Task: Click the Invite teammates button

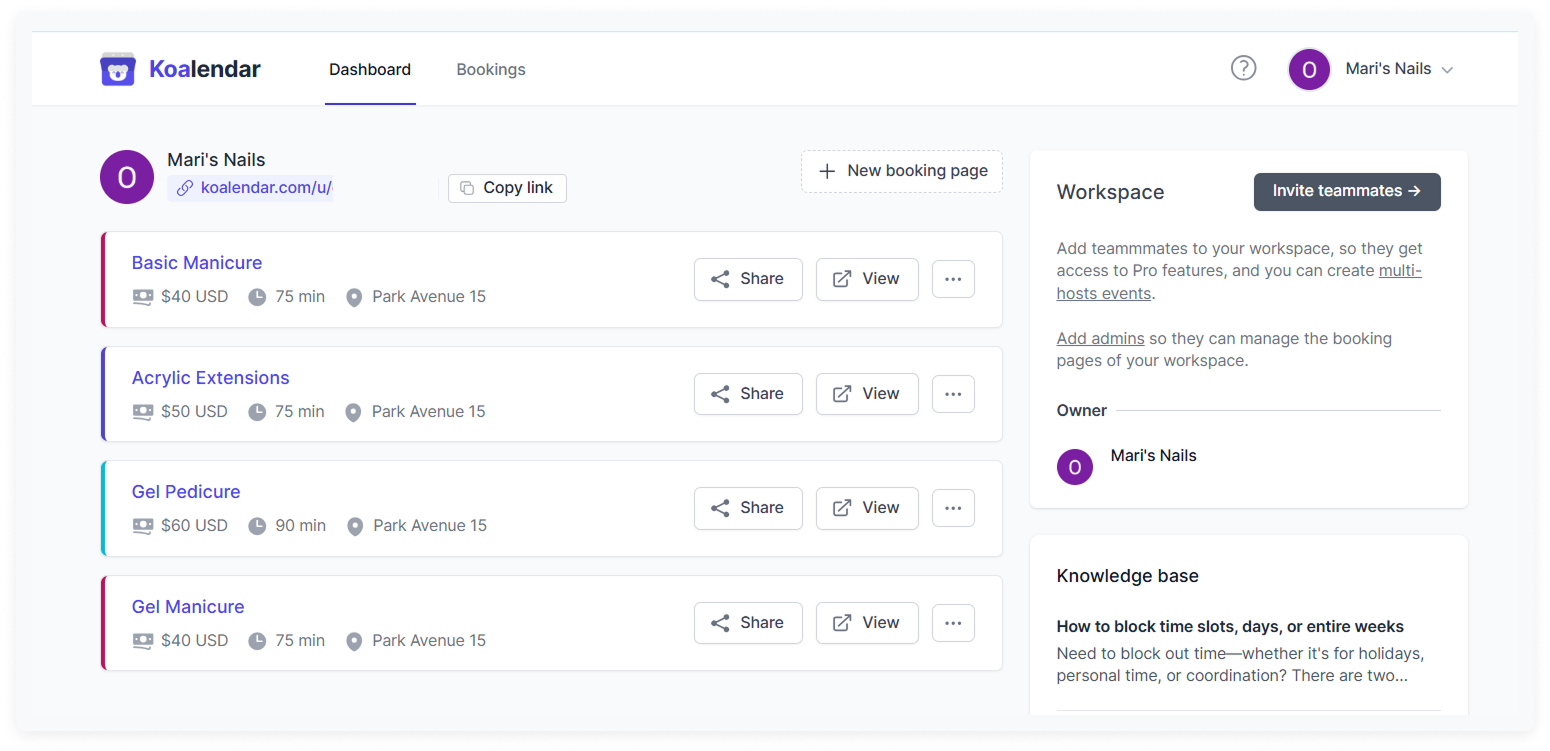Action: tap(1347, 191)
